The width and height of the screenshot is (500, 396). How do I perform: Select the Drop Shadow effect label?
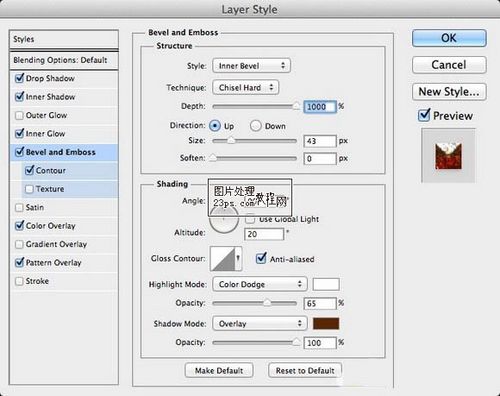click(x=50, y=78)
